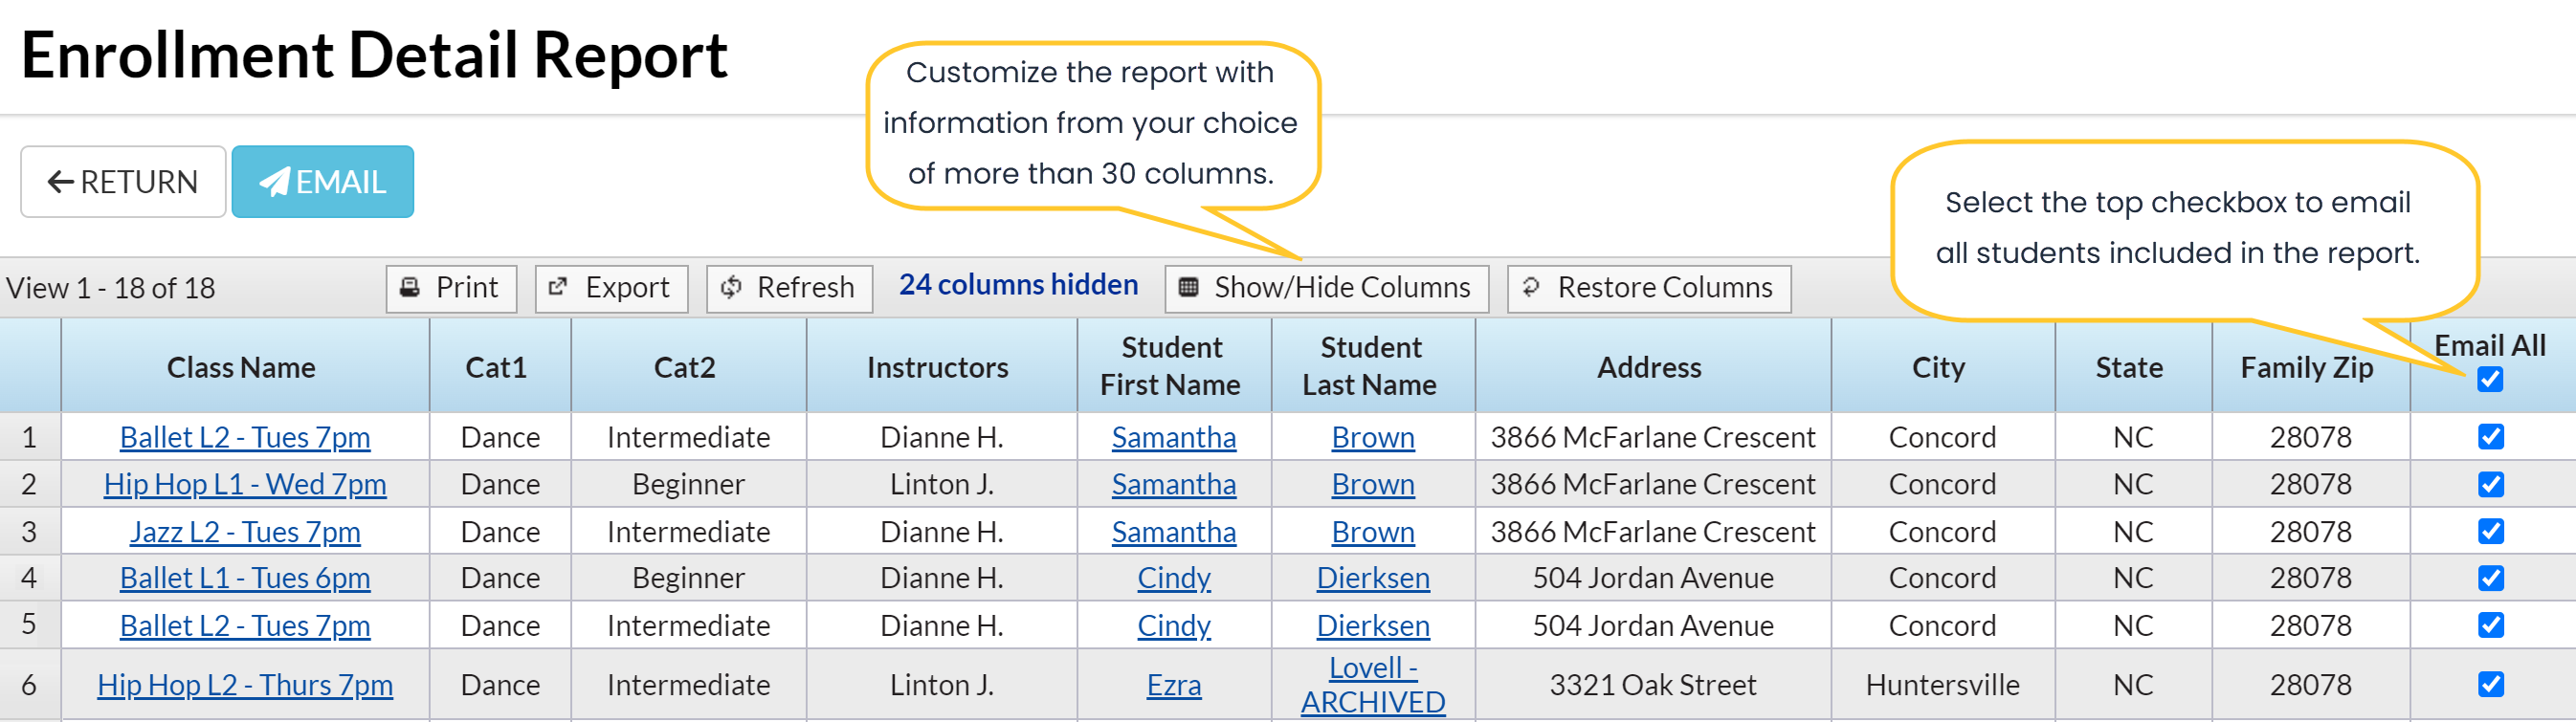2576x722 pixels.
Task: Open student Cindy's record in row 4
Action: tap(1173, 578)
